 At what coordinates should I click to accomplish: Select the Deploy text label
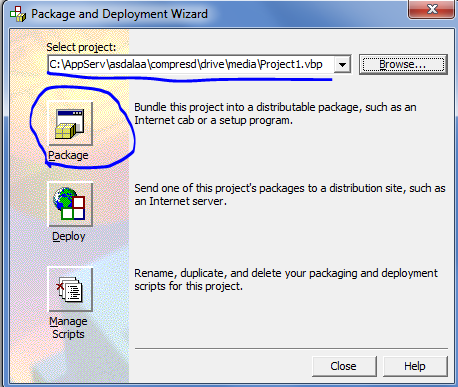tap(69, 236)
